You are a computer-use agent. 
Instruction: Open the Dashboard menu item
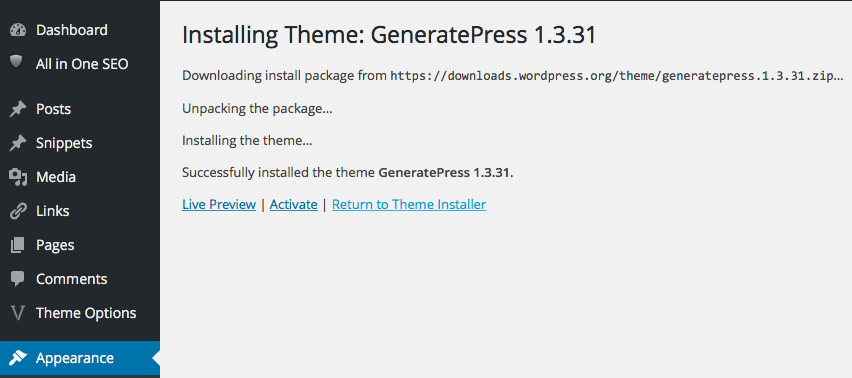[x=72, y=30]
